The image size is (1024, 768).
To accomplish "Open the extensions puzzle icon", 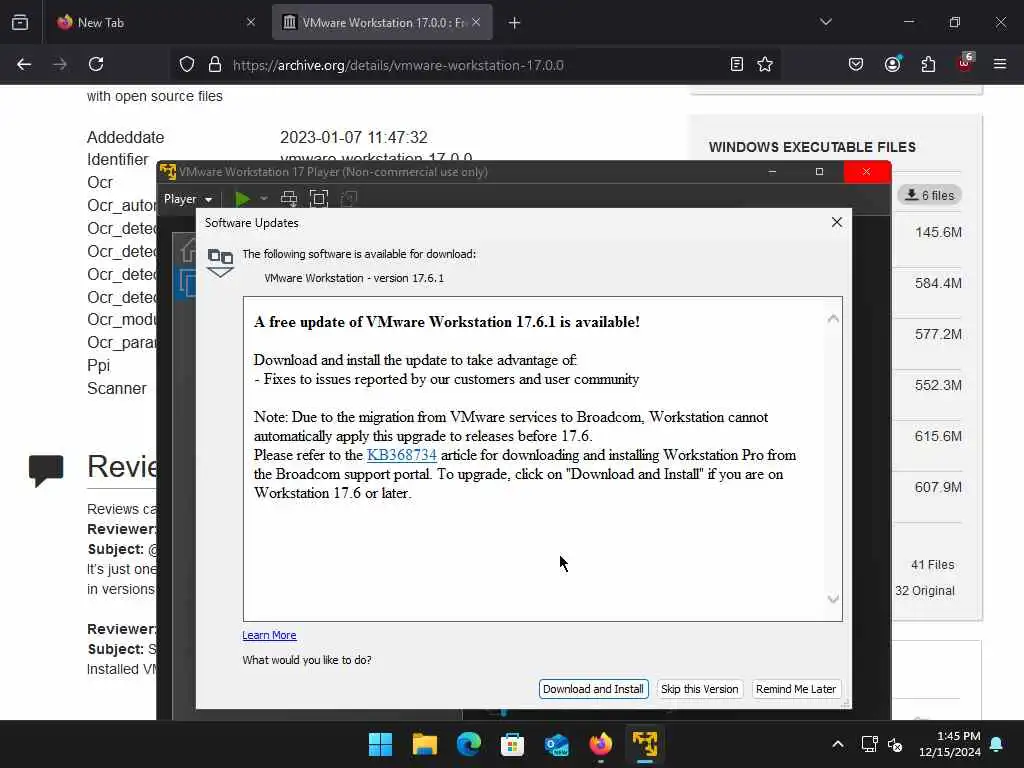I will (928, 64).
